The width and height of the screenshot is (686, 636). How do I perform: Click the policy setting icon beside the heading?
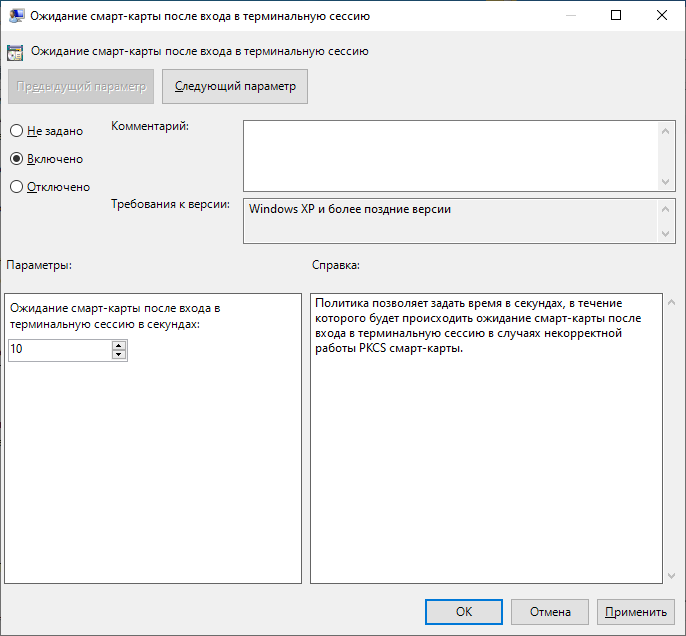click(15, 52)
